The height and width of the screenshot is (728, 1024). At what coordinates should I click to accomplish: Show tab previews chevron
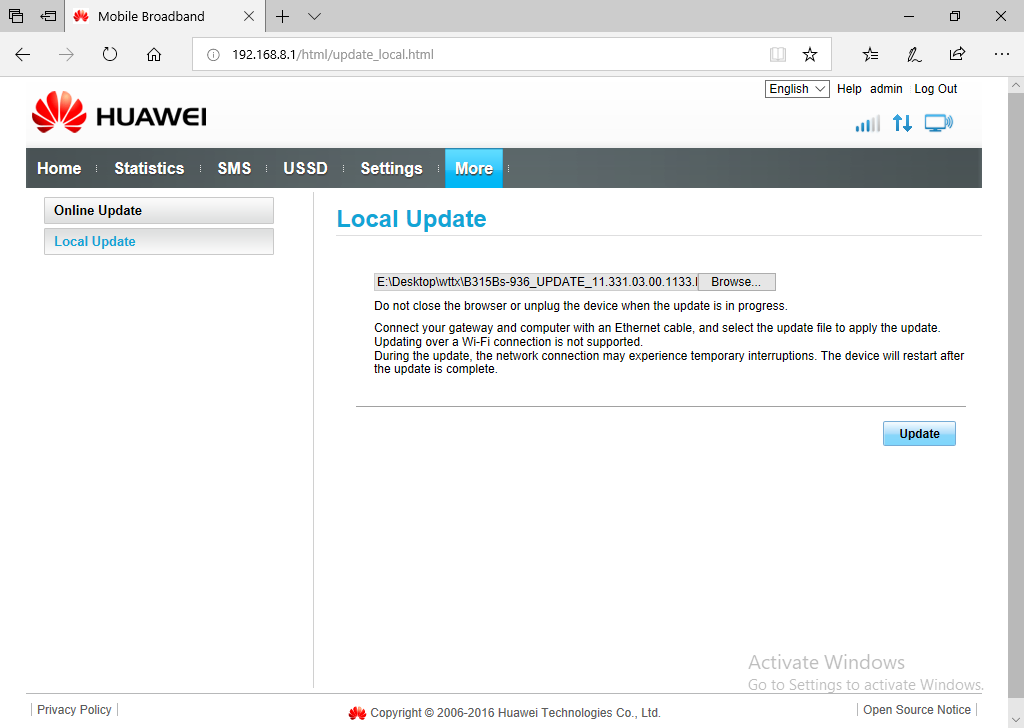click(314, 16)
